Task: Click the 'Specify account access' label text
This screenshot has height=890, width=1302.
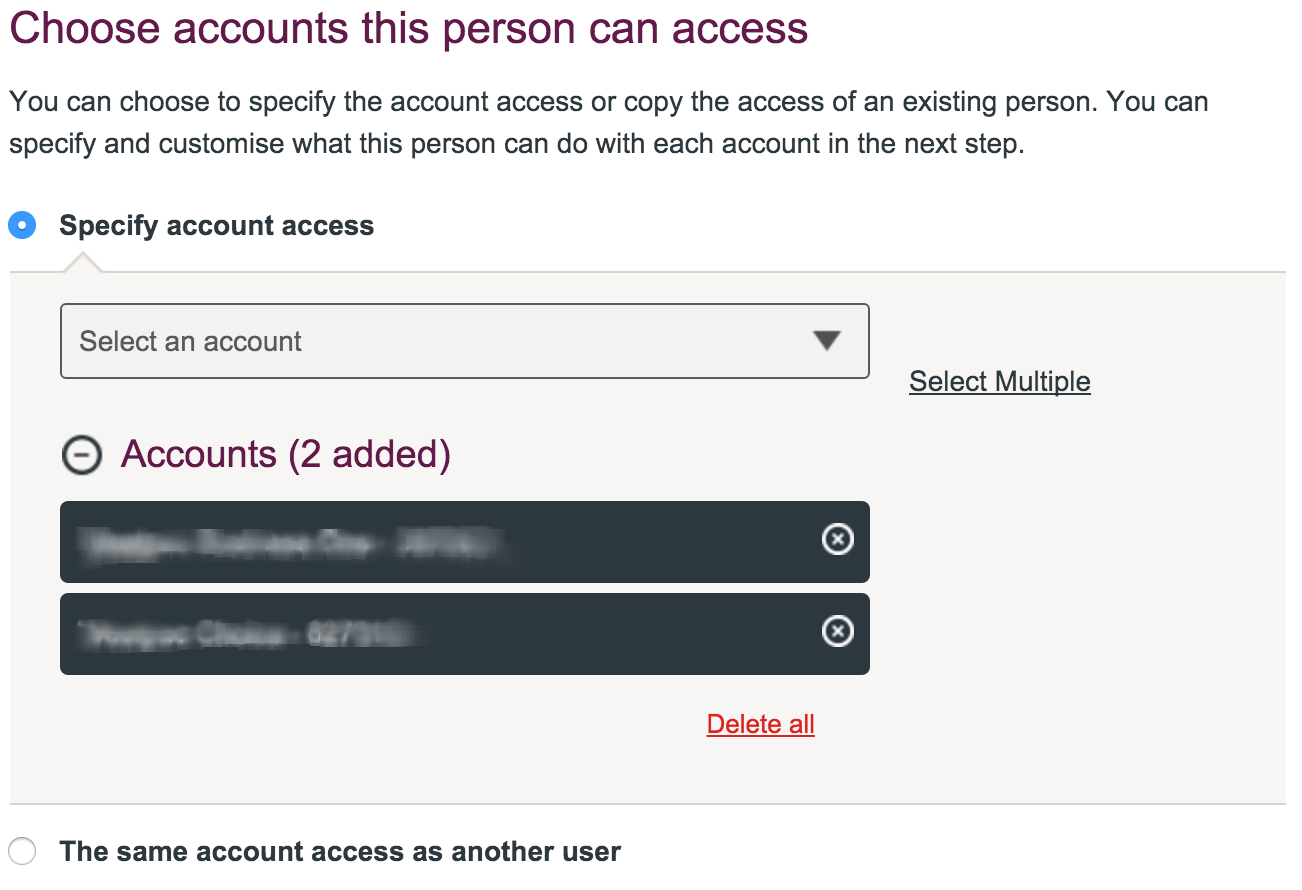Action: tap(216, 226)
